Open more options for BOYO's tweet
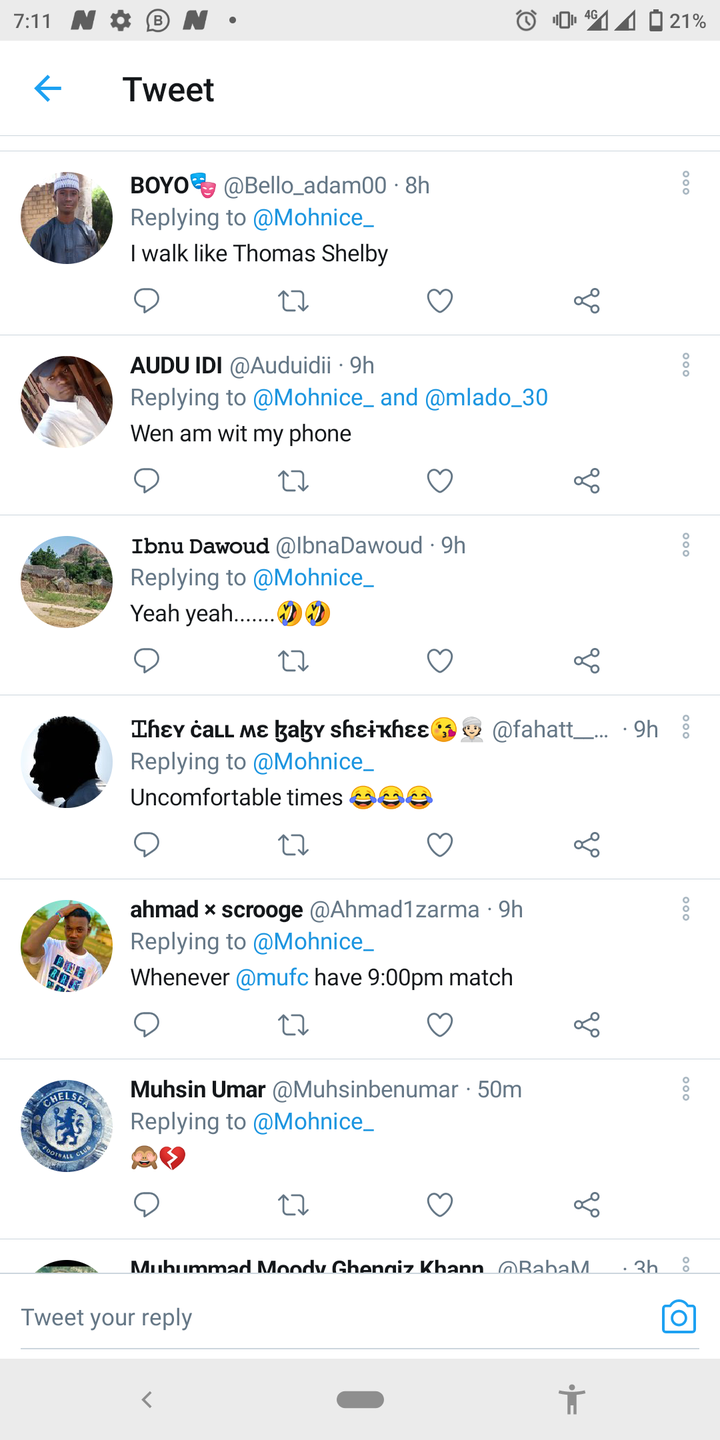Image resolution: width=720 pixels, height=1440 pixels. point(686,182)
